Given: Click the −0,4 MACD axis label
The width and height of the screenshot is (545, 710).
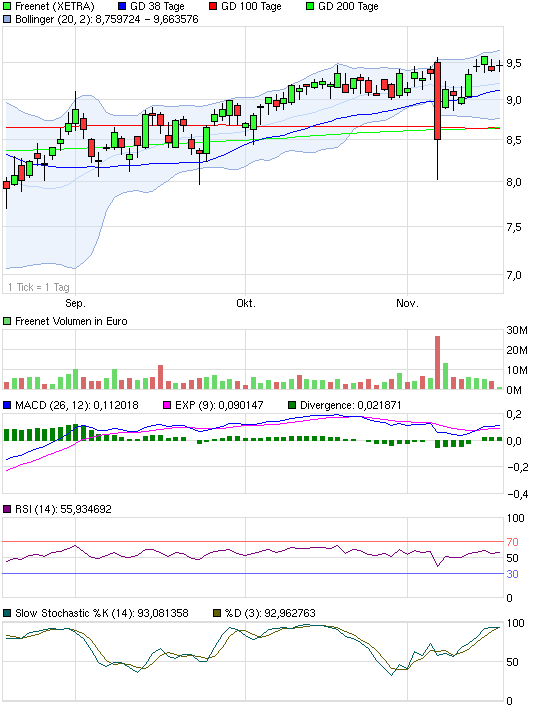Looking at the screenshot, I should tap(517, 494).
